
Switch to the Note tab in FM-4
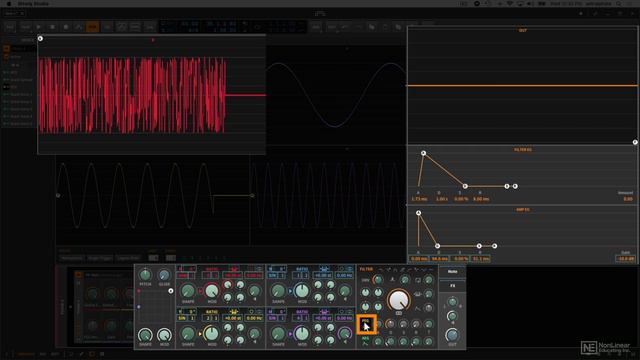(452, 271)
